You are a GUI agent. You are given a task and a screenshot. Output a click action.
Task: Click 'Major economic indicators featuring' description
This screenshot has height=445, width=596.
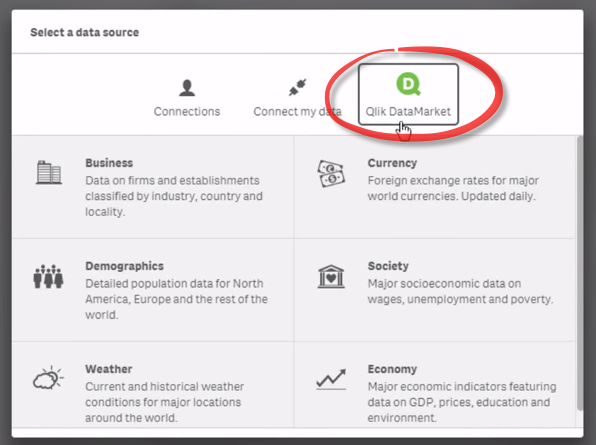tap(462, 386)
